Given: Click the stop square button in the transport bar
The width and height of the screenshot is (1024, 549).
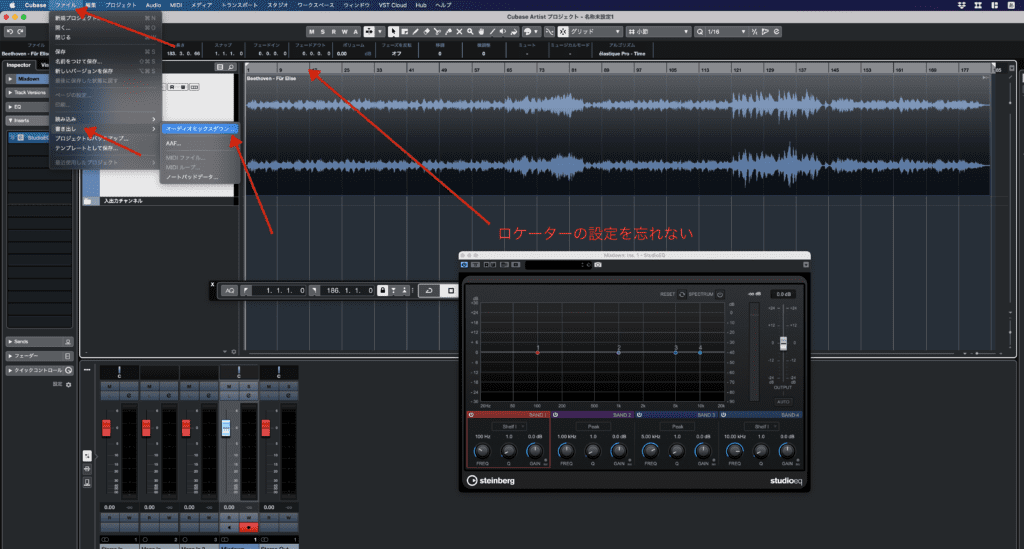Looking at the screenshot, I should (x=451, y=290).
